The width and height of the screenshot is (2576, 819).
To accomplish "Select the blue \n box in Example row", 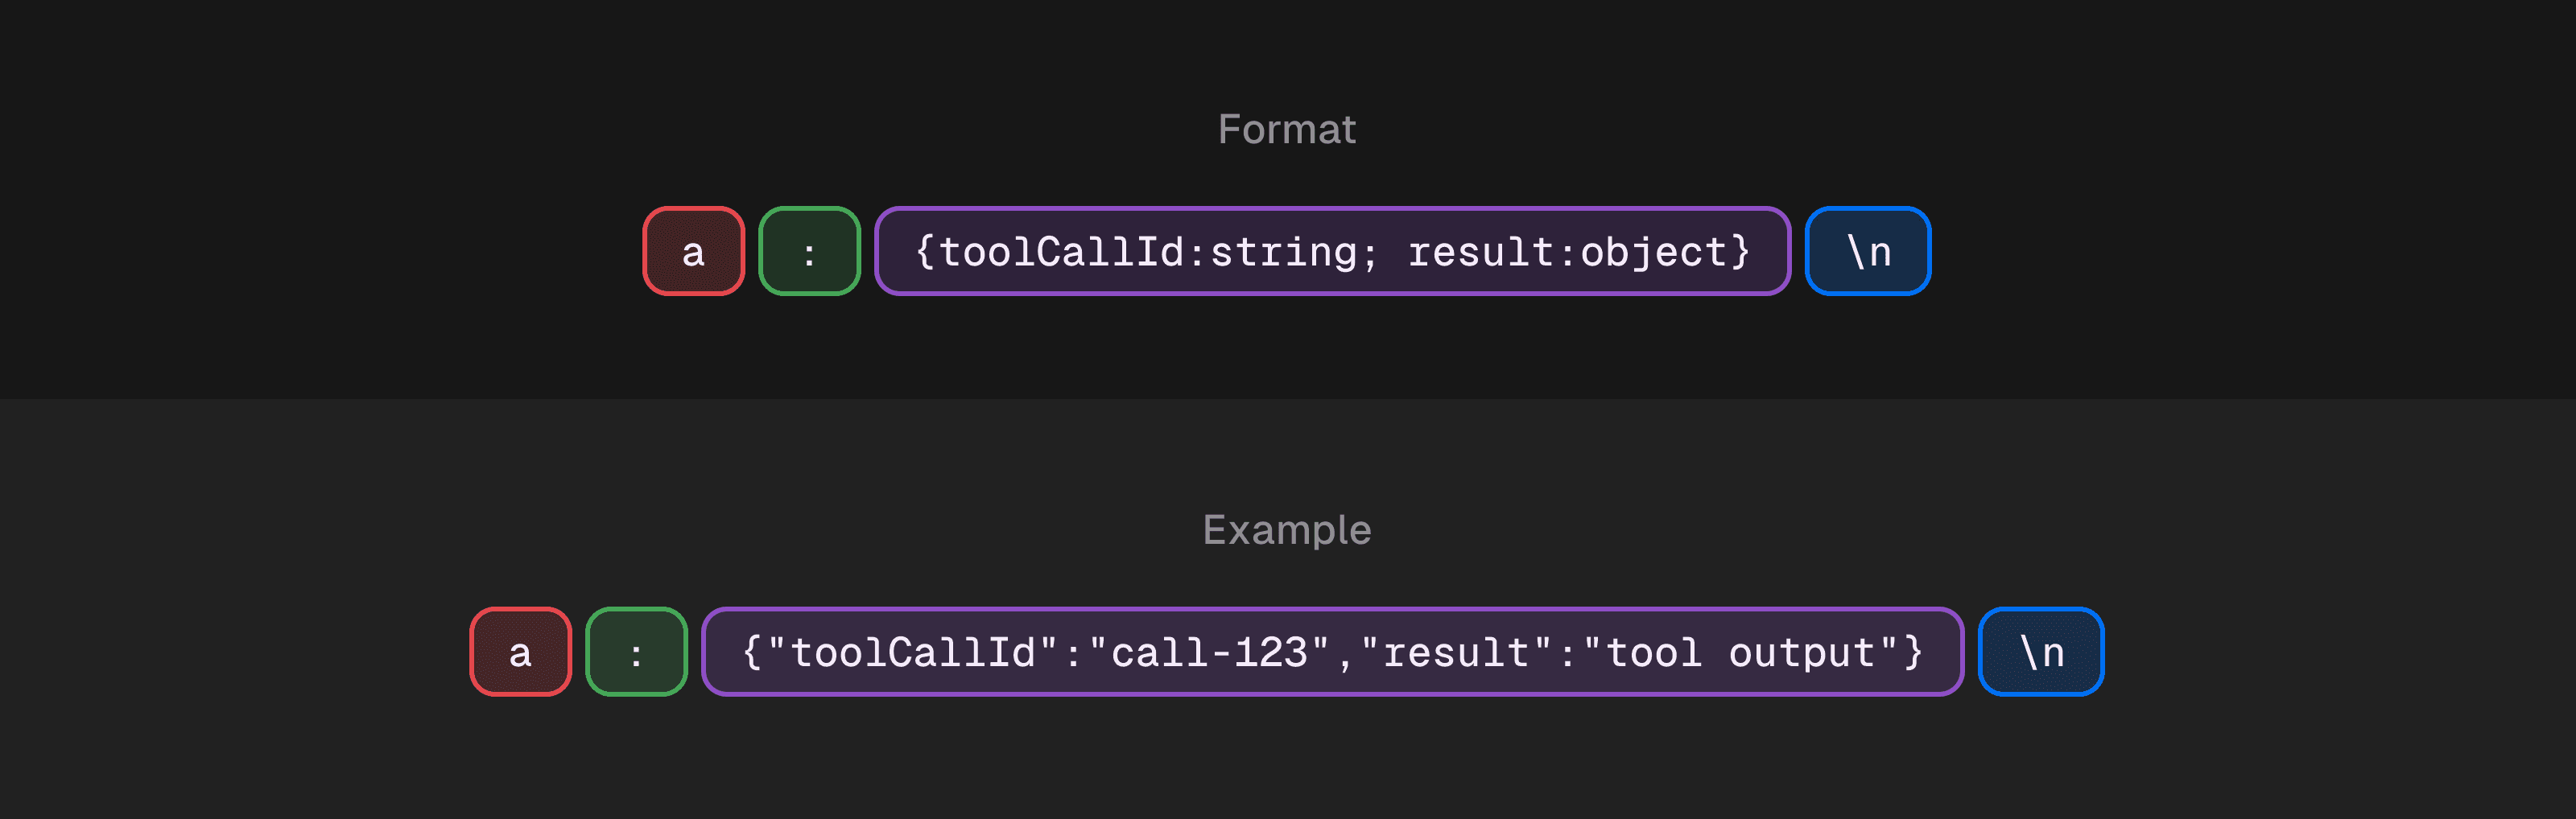I will 2040,652.
